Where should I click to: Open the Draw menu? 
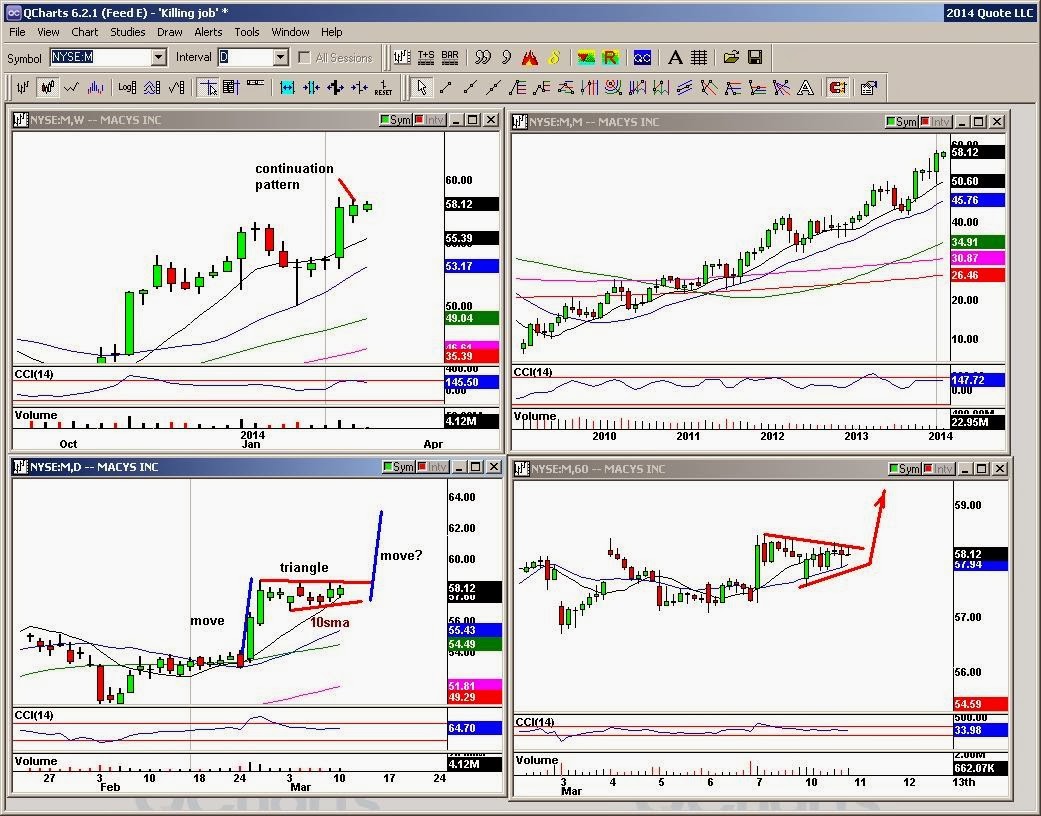pos(170,32)
